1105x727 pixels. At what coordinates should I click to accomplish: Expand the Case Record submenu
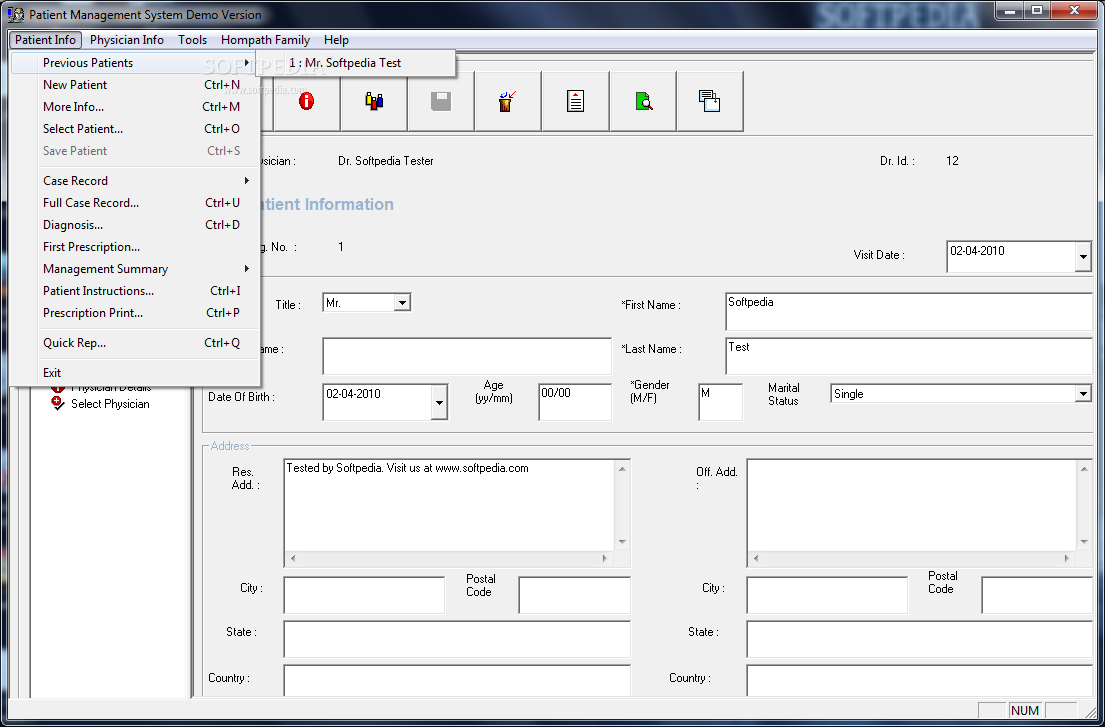(x=135, y=181)
